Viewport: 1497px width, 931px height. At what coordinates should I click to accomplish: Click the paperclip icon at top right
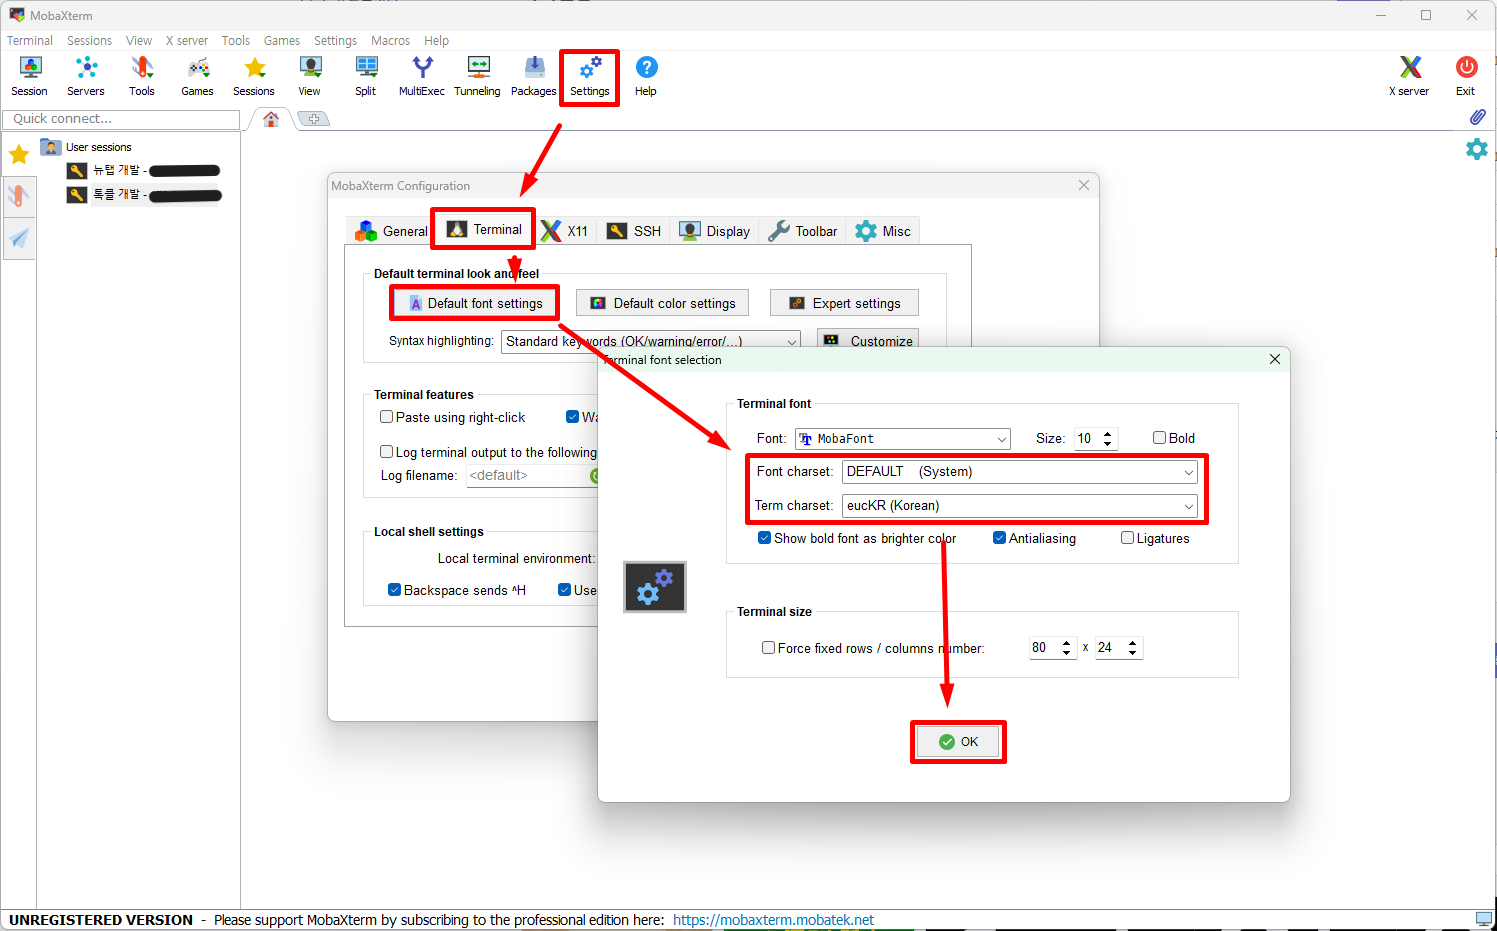point(1477,117)
